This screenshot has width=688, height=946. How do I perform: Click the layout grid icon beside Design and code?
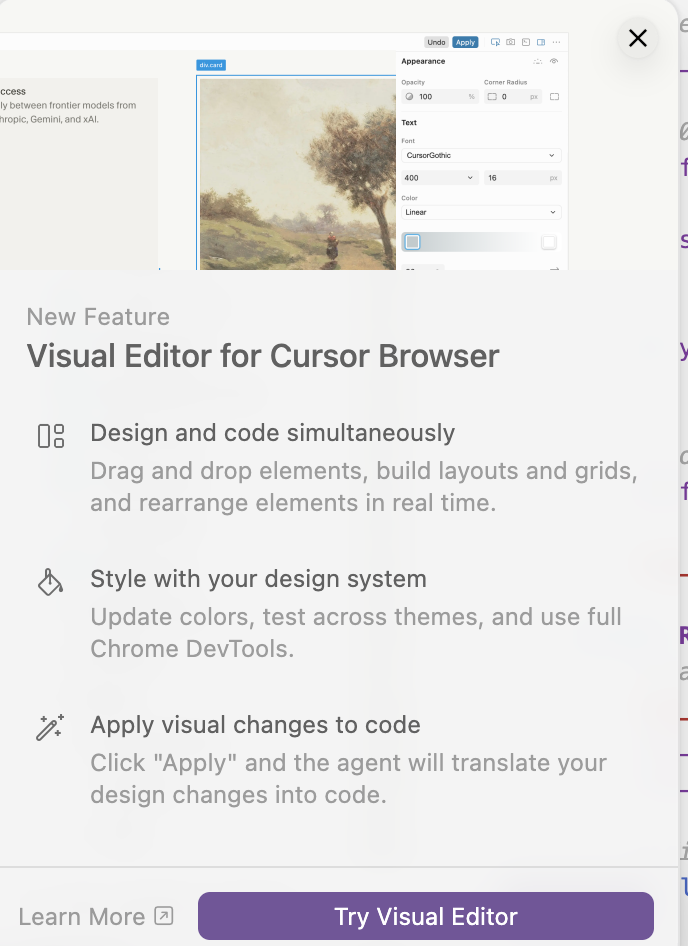[x=50, y=436]
